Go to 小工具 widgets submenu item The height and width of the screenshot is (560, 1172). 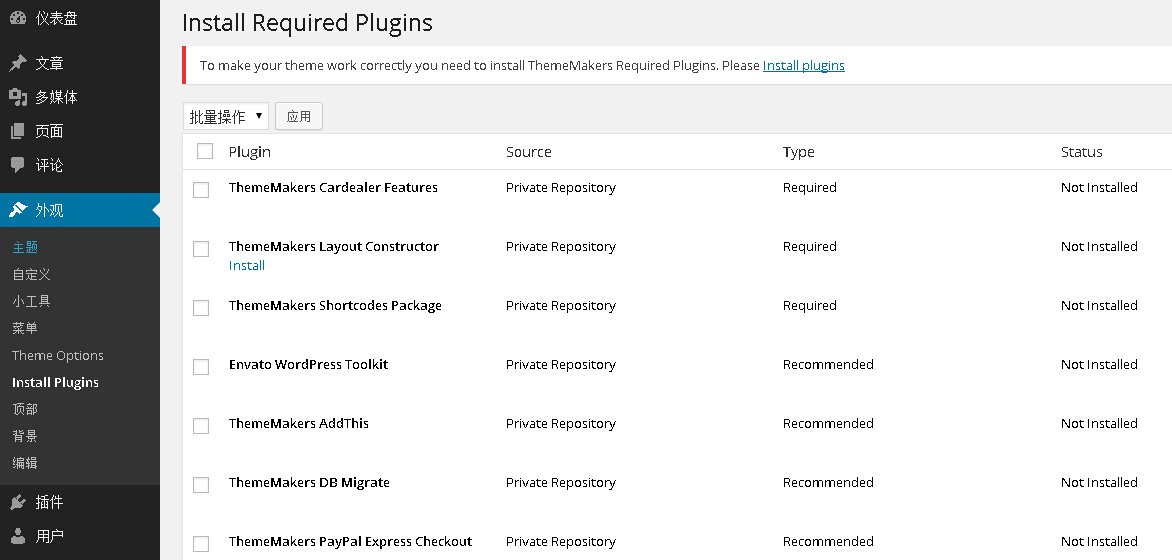(31, 301)
